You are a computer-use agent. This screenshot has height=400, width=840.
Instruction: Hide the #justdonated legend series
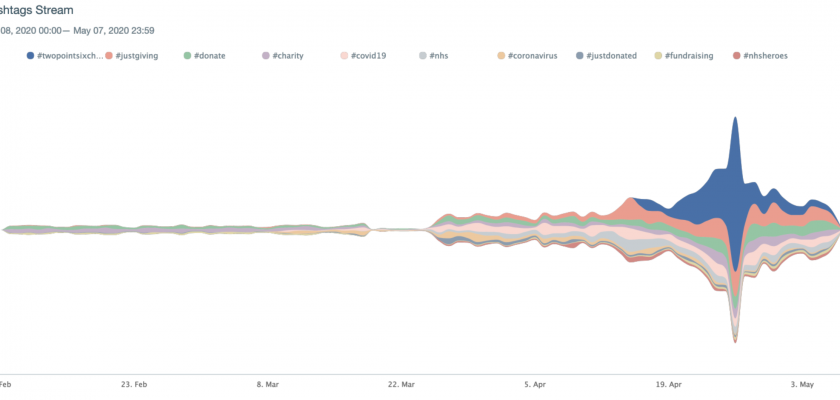(x=611, y=56)
